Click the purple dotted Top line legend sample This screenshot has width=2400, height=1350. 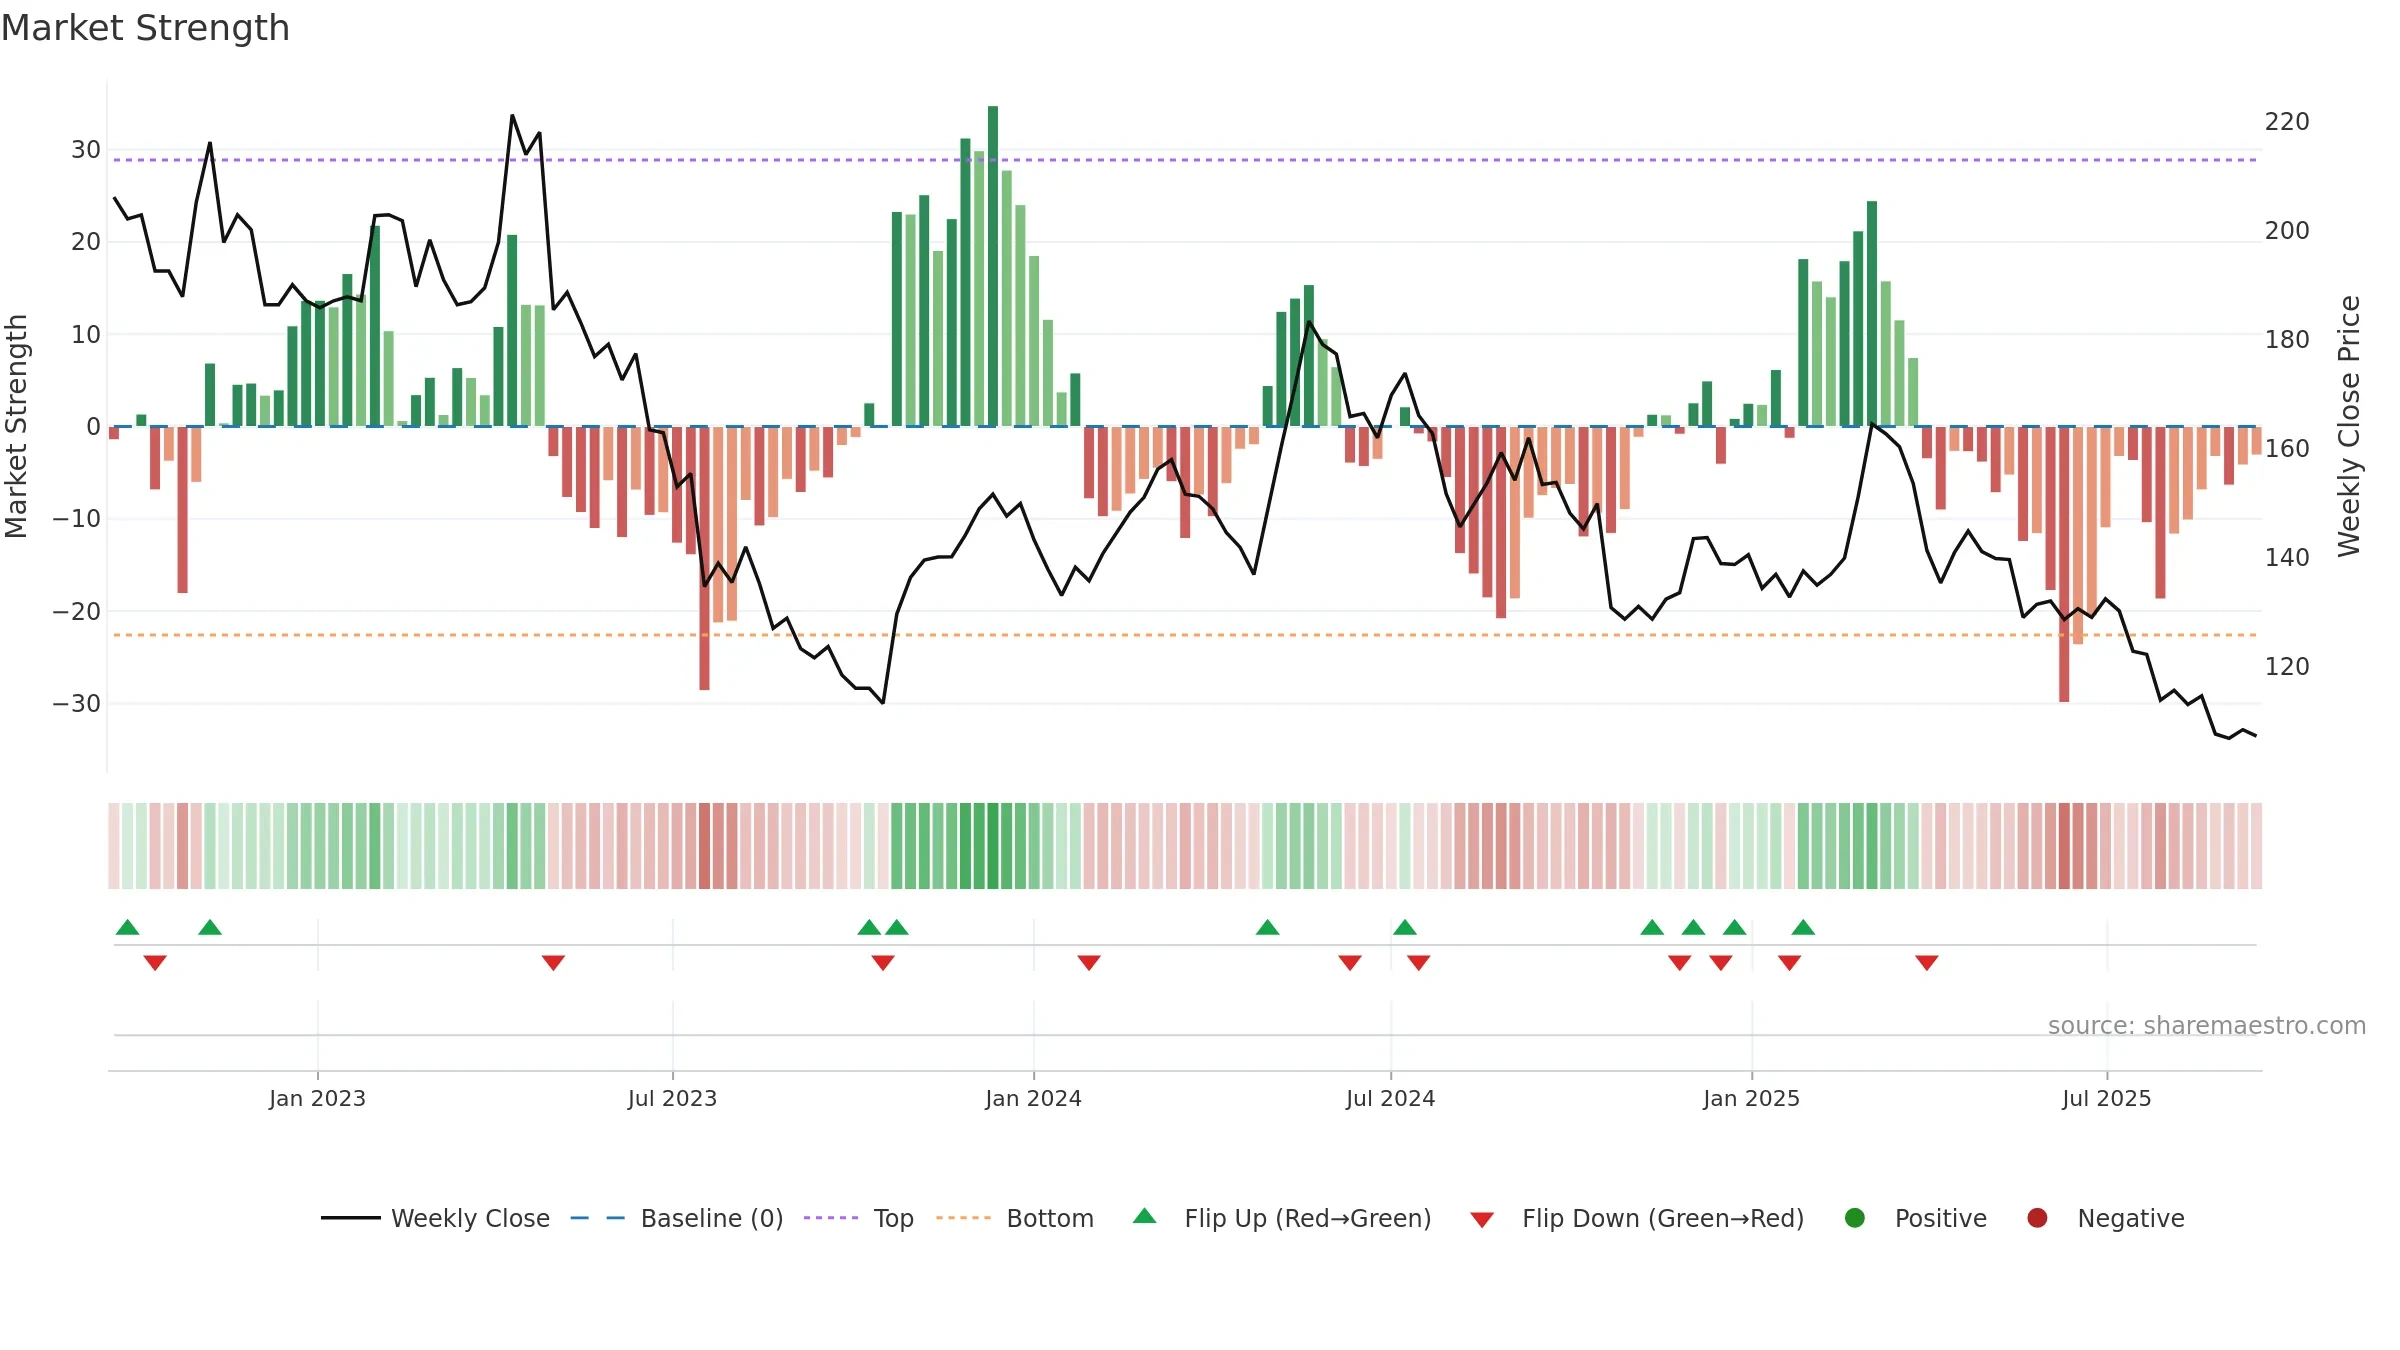click(831, 1218)
